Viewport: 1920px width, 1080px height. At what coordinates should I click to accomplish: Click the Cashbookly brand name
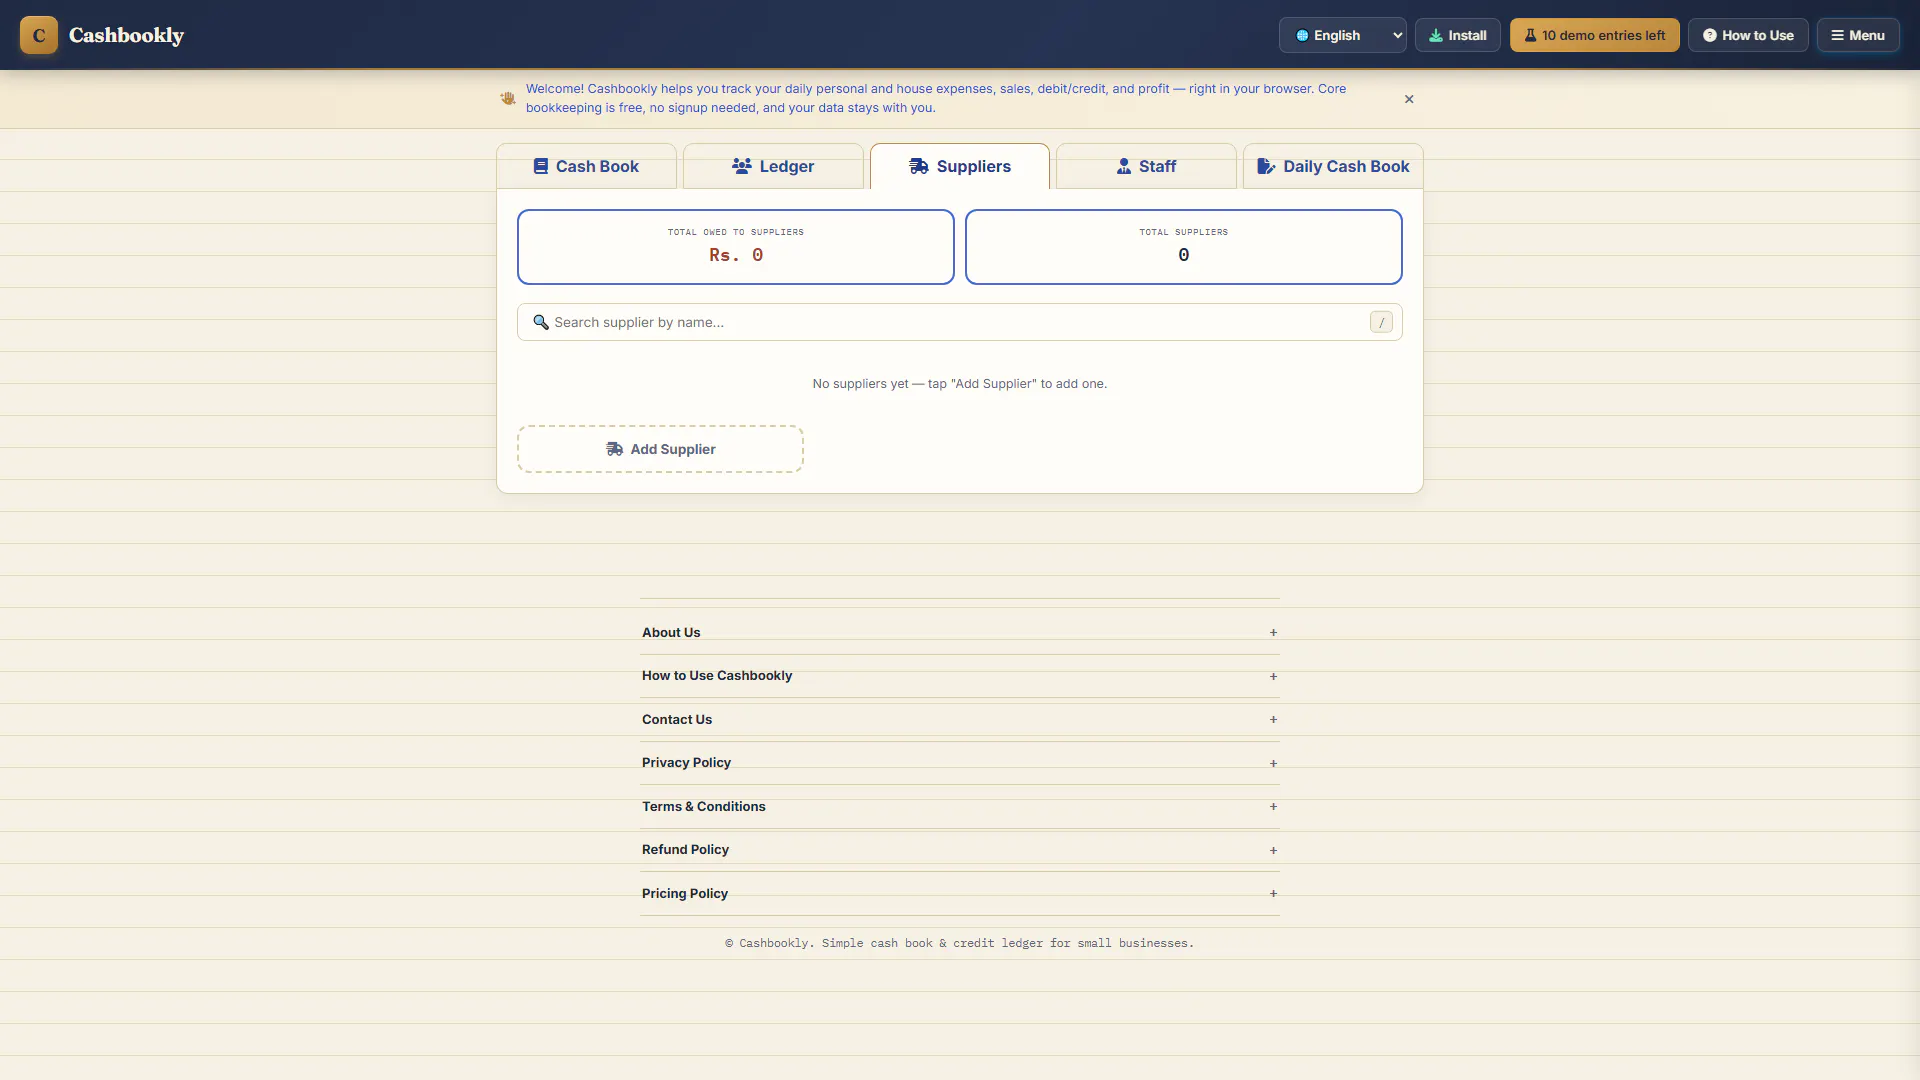tap(126, 35)
